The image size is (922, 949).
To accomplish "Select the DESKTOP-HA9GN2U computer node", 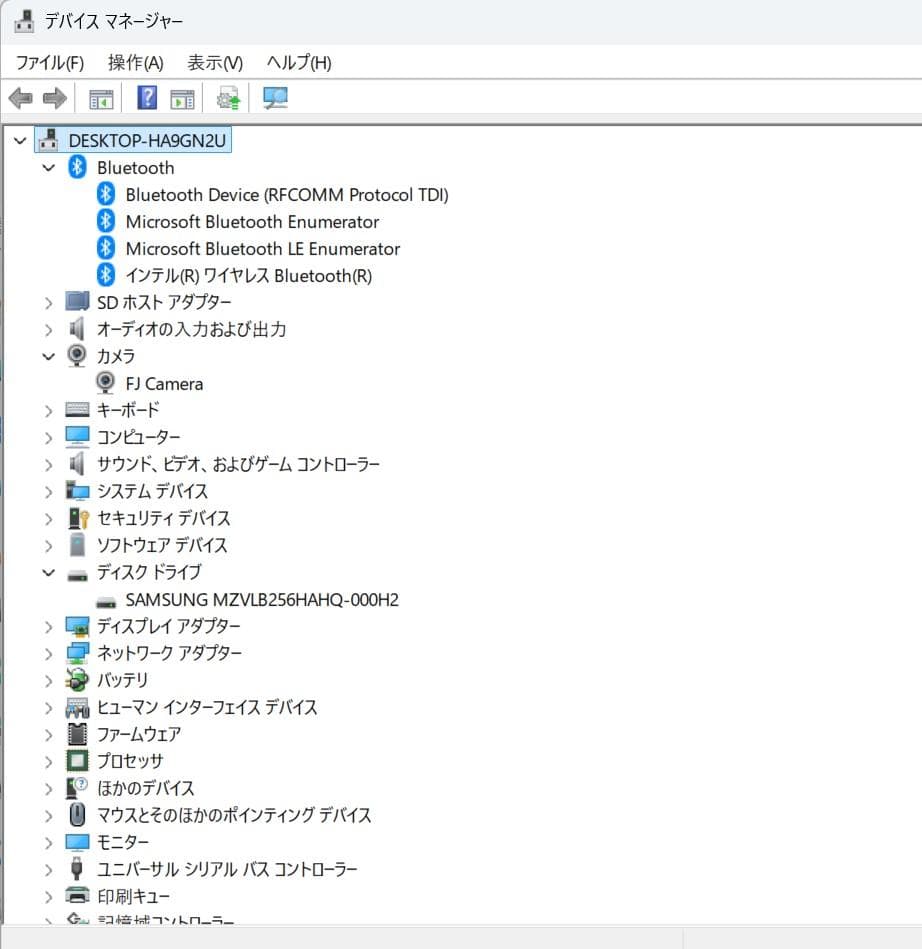I will coord(149,140).
